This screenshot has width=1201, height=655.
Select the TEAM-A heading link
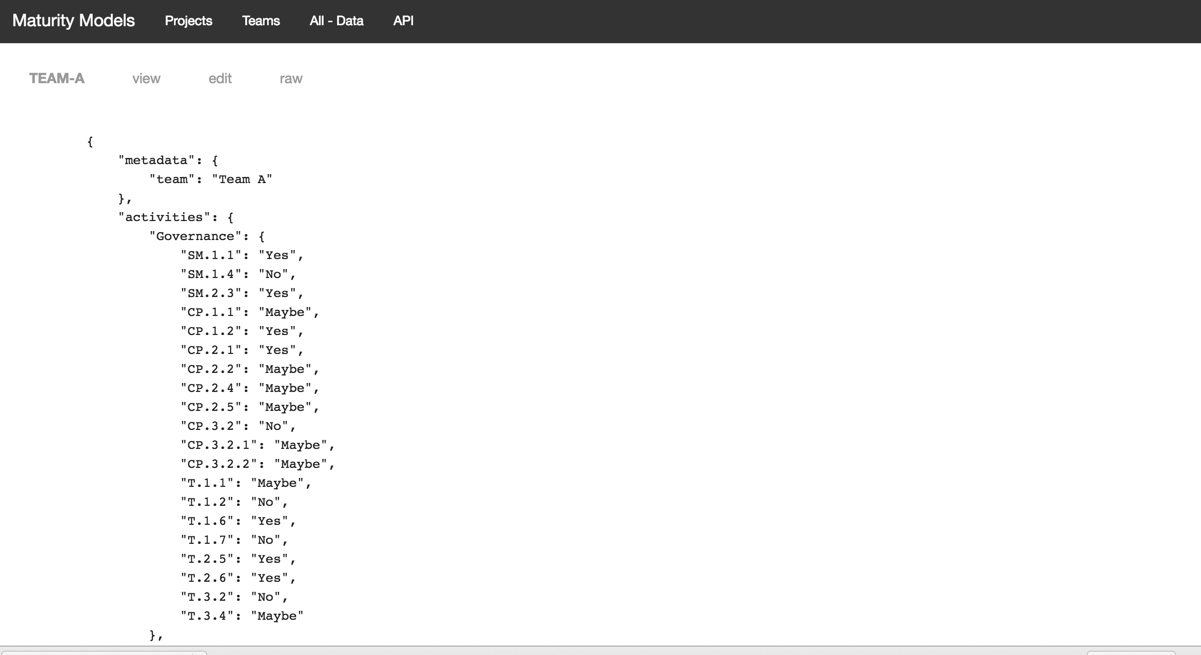(57, 79)
